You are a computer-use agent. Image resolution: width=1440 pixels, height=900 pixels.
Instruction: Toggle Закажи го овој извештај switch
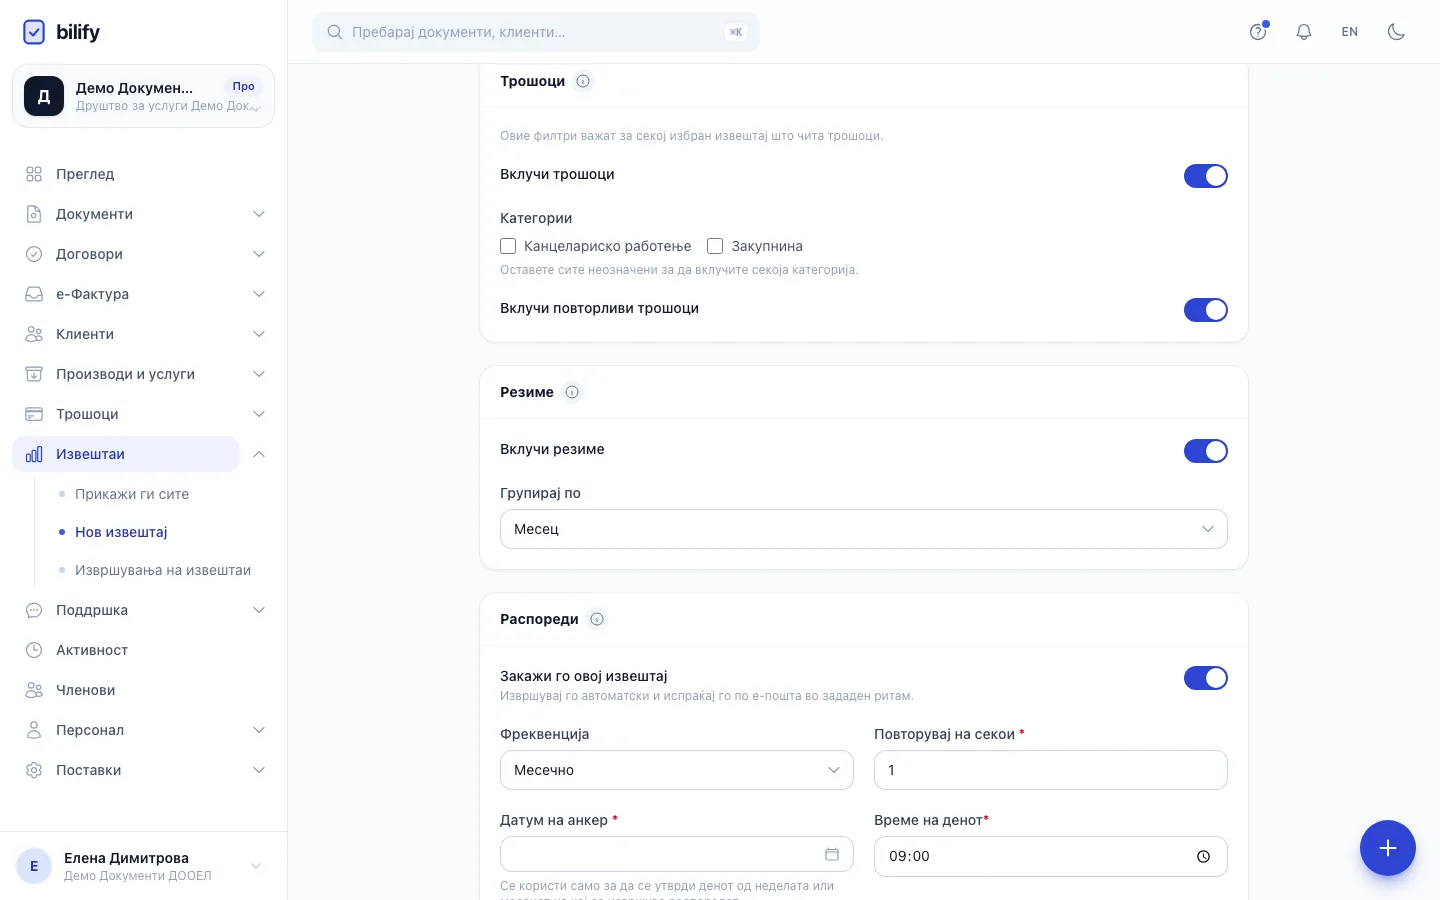click(1206, 678)
